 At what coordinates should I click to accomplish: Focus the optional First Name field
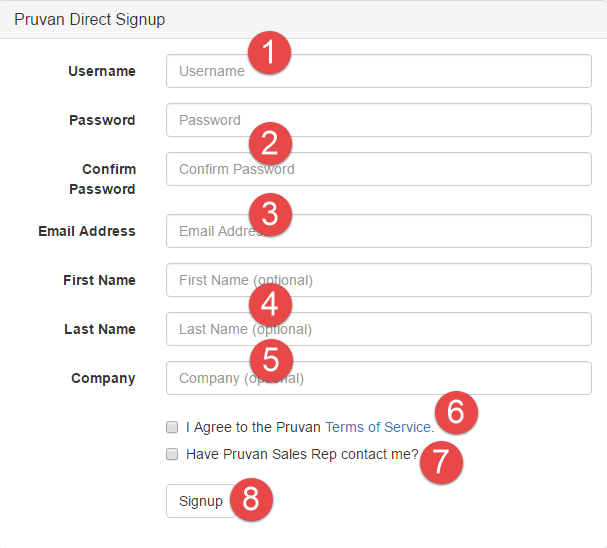coord(420,280)
